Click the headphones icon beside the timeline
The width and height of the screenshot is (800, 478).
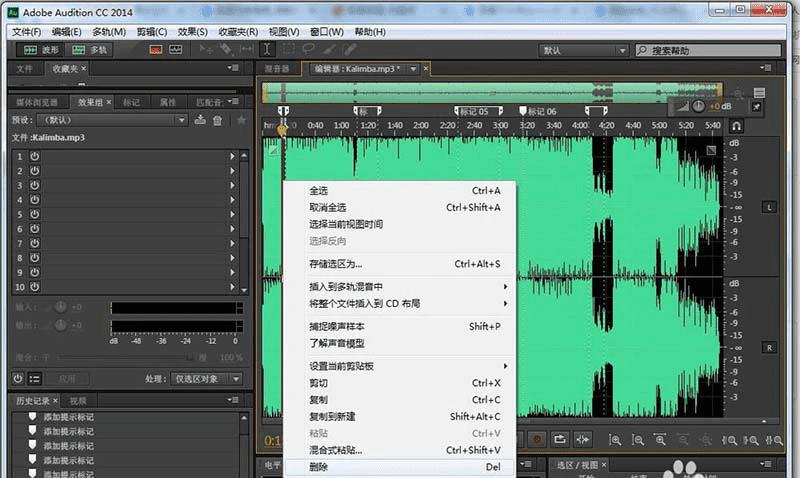736,127
